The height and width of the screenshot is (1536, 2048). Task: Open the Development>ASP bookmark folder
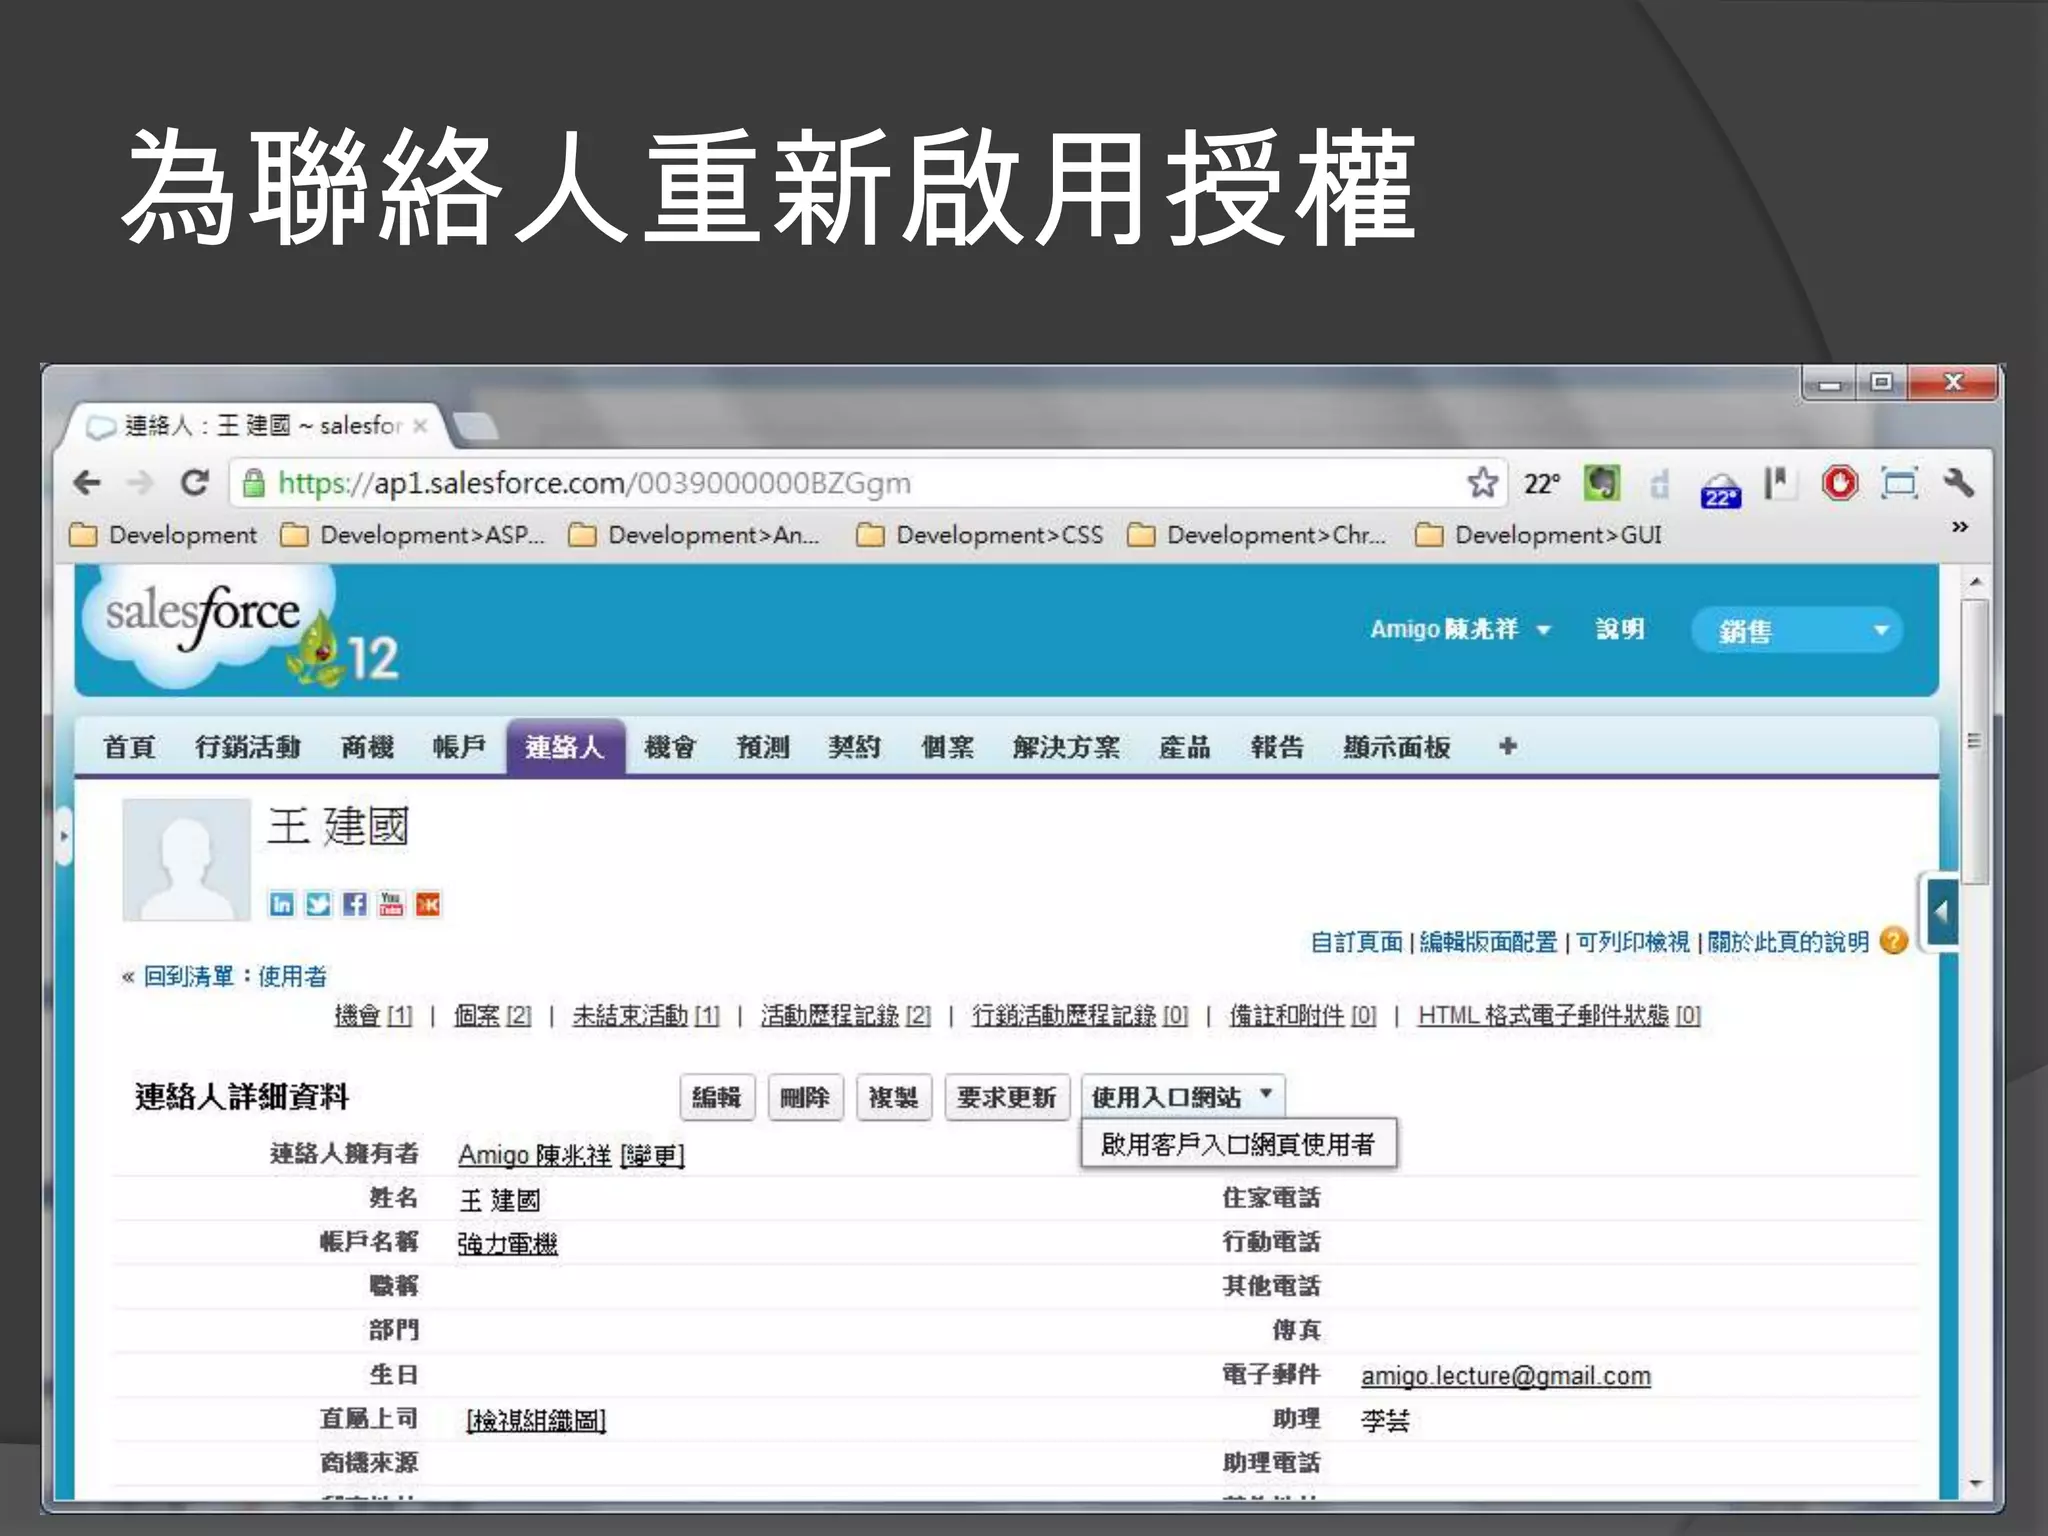[x=413, y=535]
